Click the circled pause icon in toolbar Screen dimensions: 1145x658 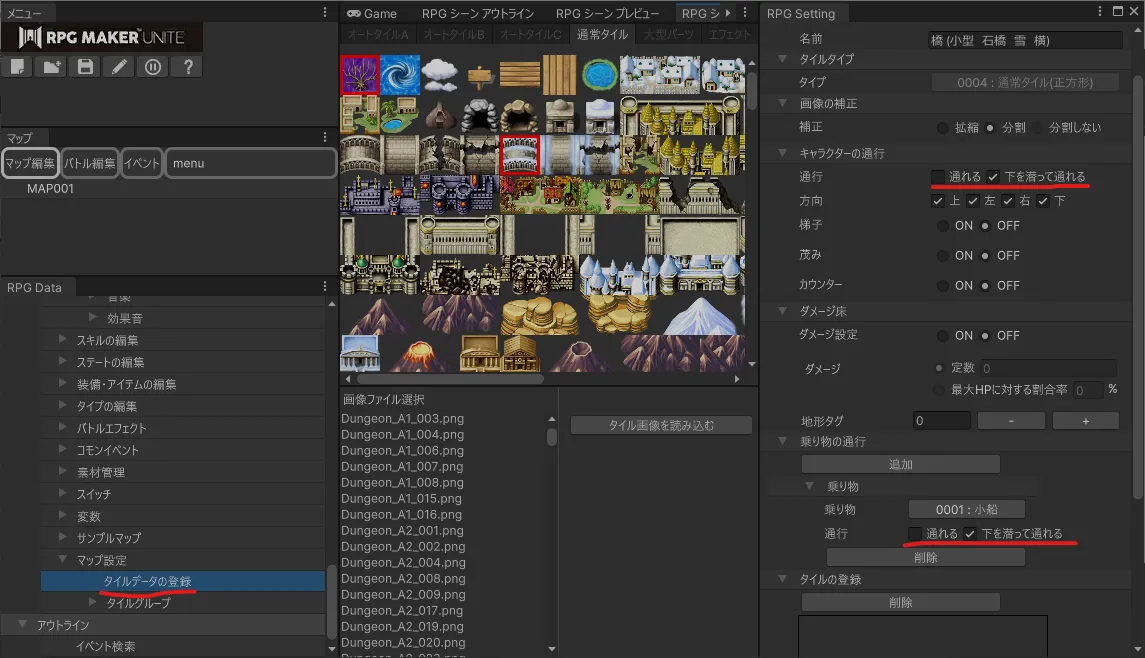[152, 67]
